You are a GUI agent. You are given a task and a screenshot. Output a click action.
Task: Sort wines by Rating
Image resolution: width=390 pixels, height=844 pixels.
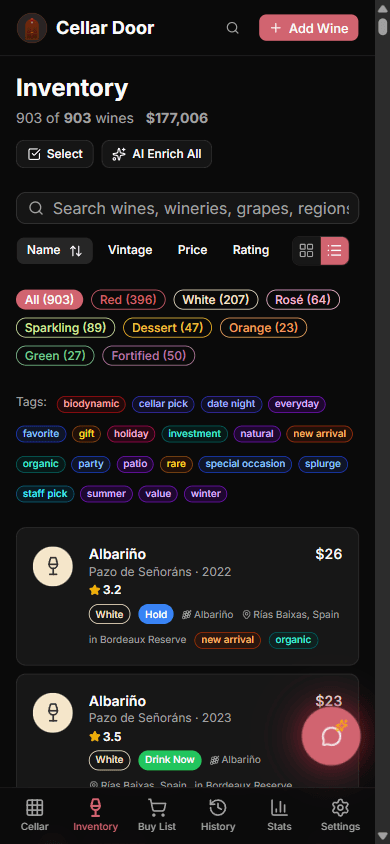coord(251,250)
